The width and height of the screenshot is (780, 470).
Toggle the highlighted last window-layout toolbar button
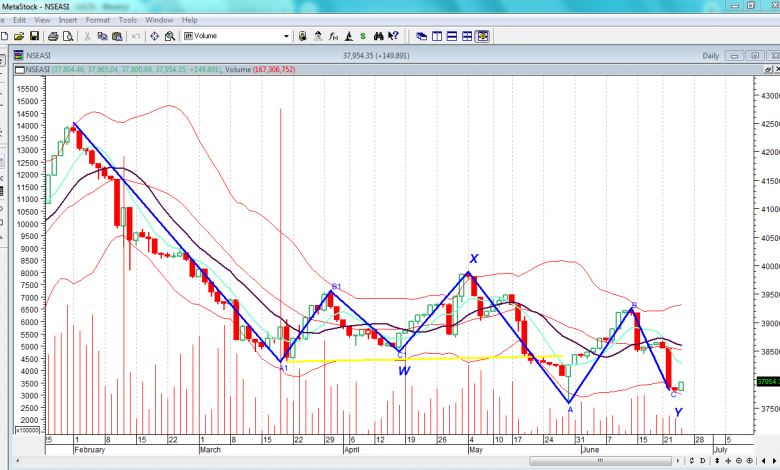(x=483, y=36)
